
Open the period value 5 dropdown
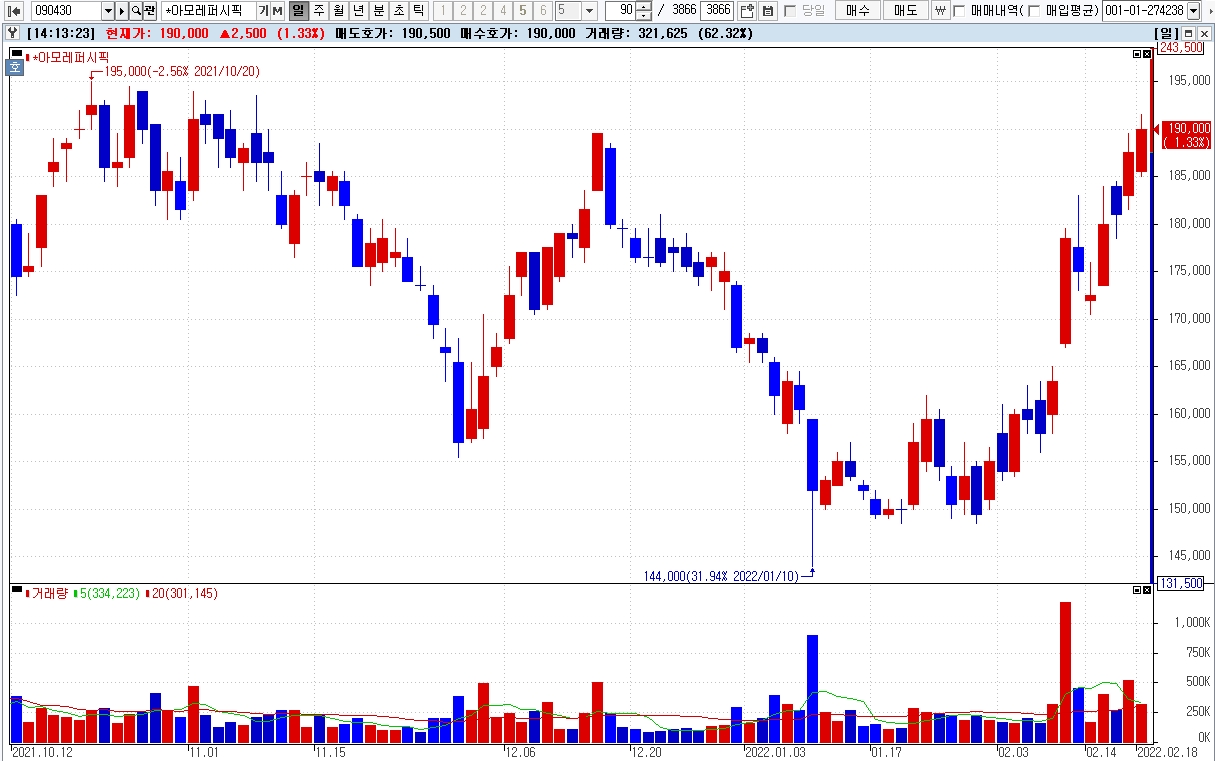point(589,11)
